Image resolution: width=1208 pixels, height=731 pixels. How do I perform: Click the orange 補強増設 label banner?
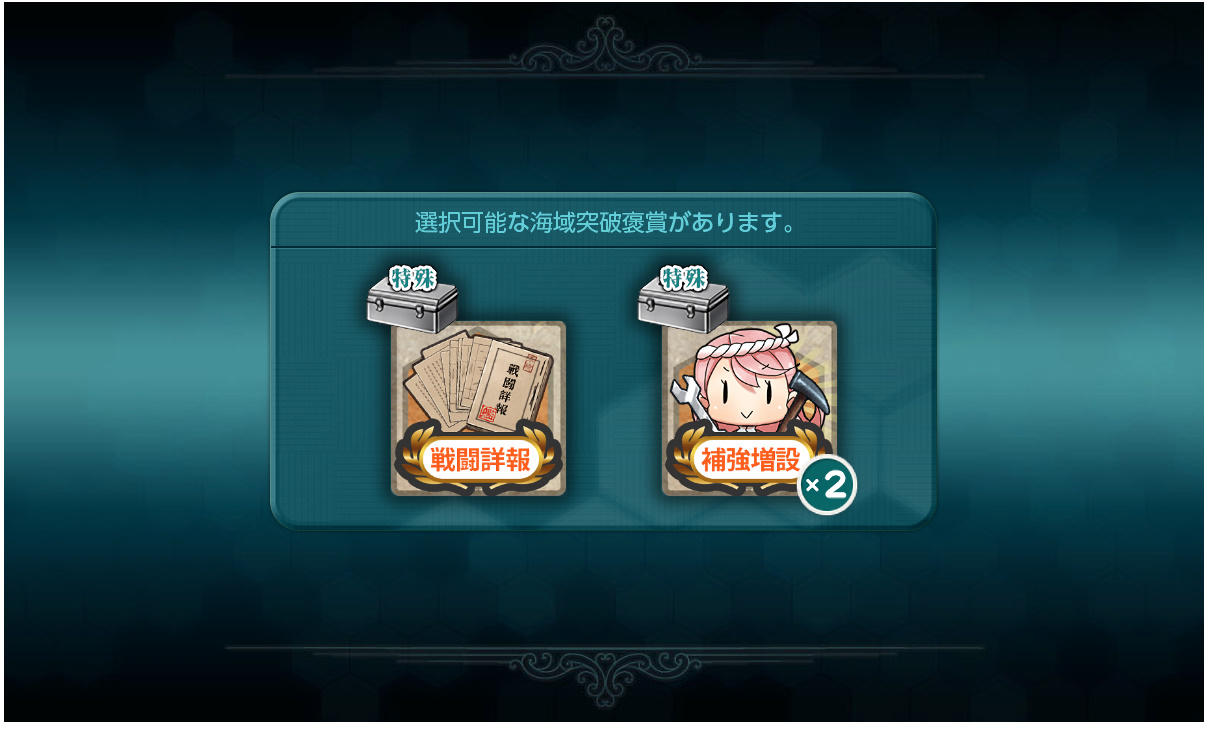tap(750, 459)
